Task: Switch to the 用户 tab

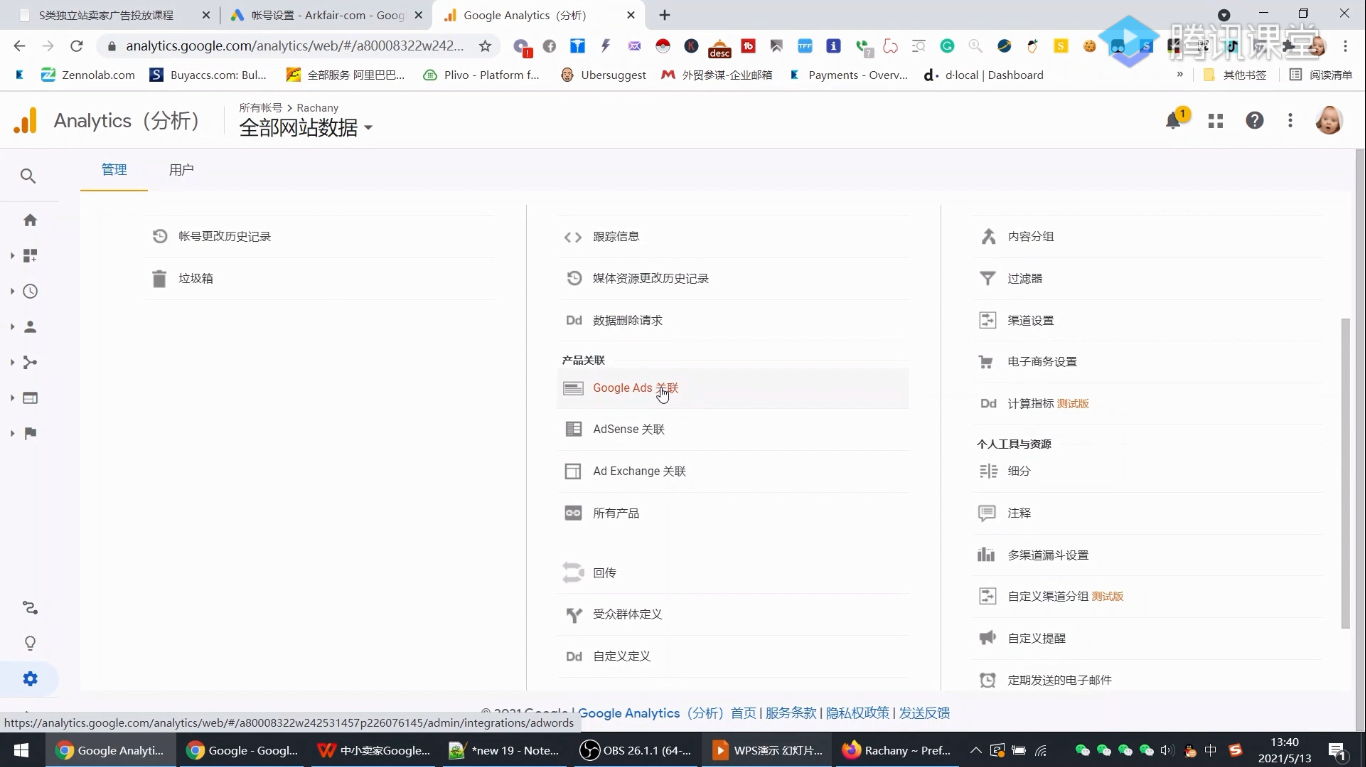Action: click(181, 169)
